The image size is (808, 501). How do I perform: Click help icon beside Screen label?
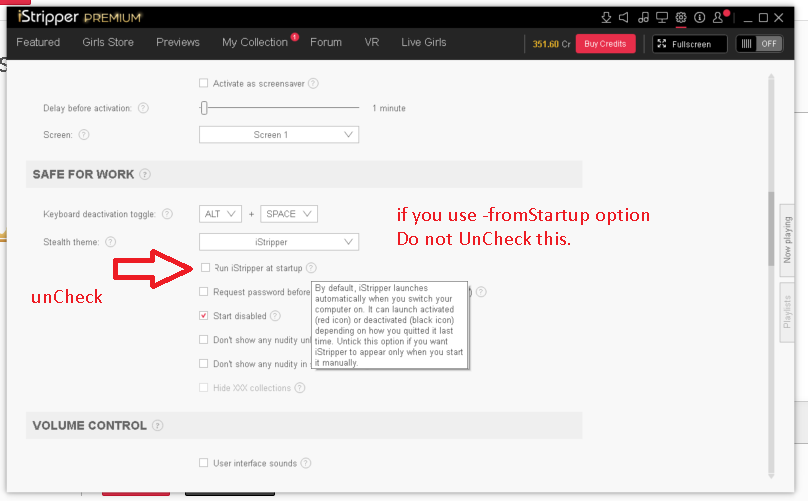(x=84, y=135)
